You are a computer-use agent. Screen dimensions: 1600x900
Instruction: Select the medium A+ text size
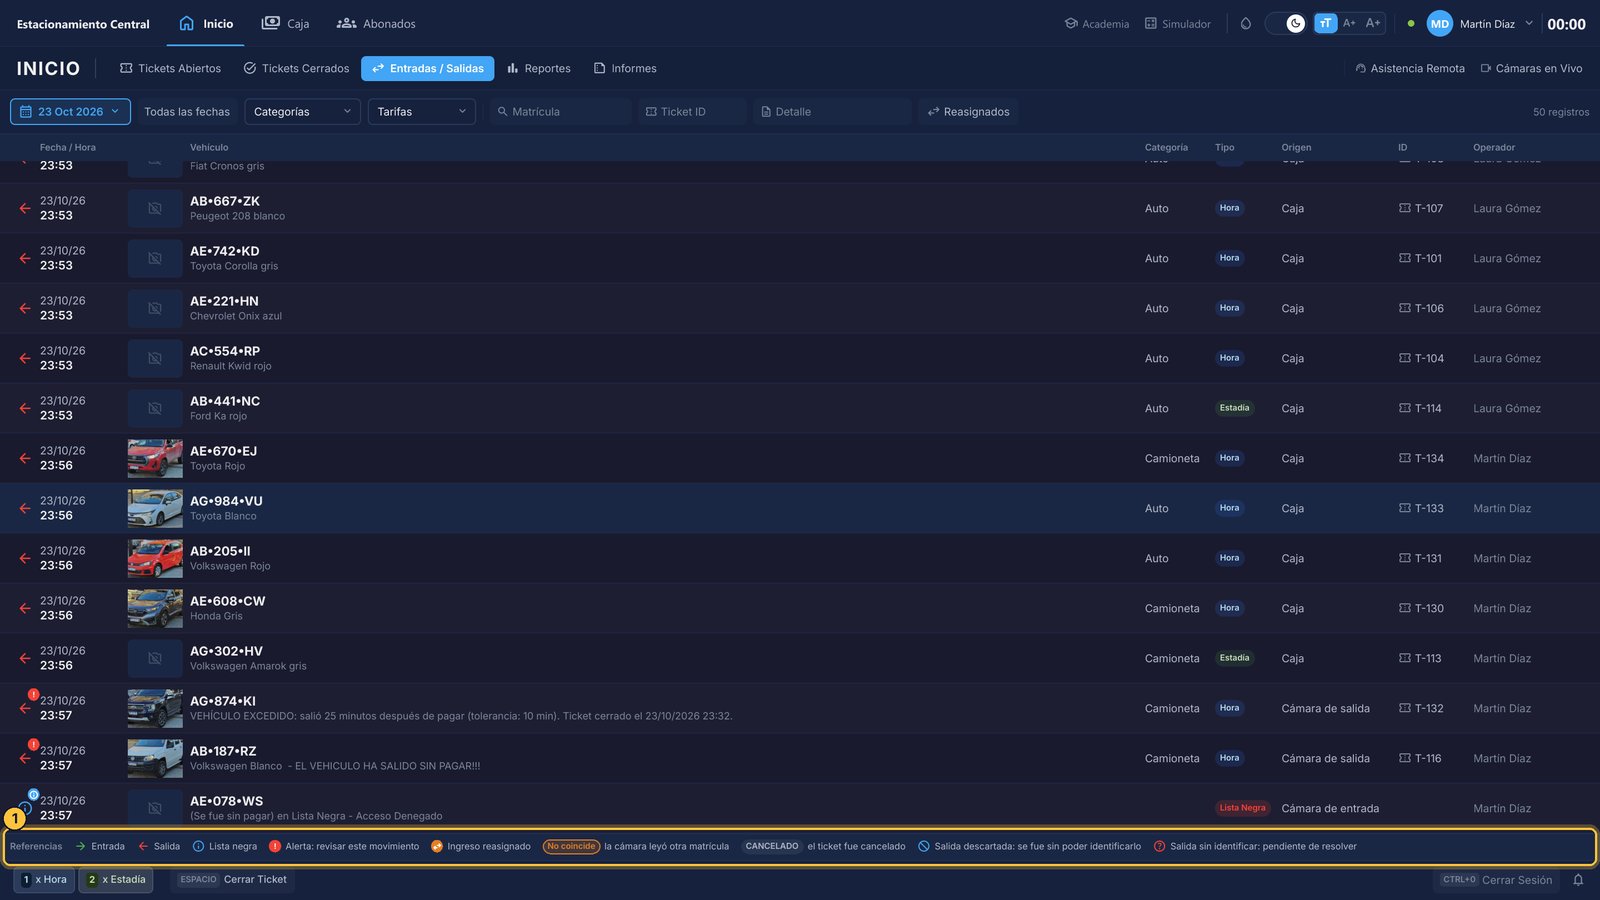tap(1349, 23)
